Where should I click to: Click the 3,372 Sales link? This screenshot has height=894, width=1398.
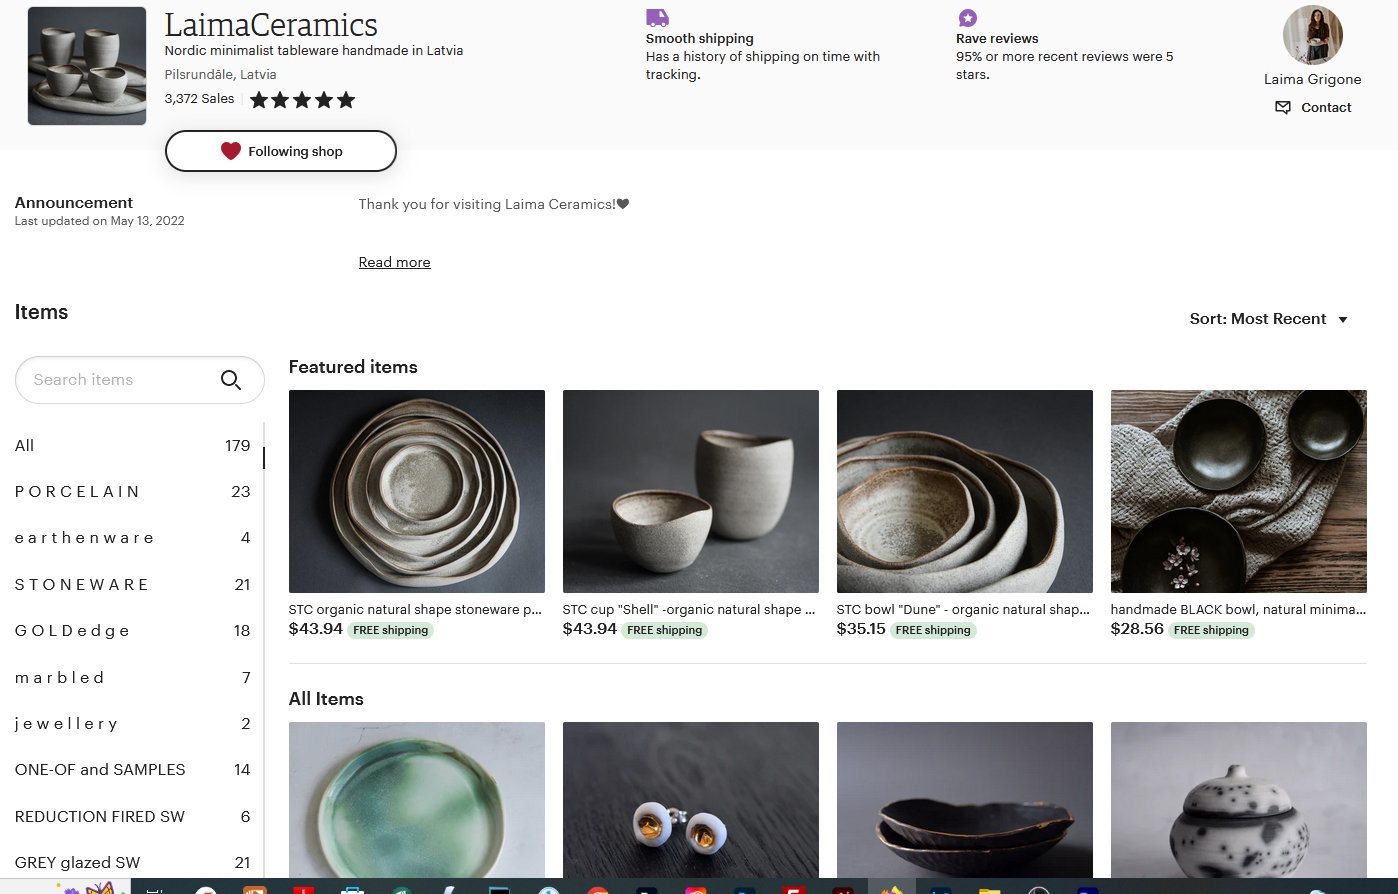click(199, 99)
